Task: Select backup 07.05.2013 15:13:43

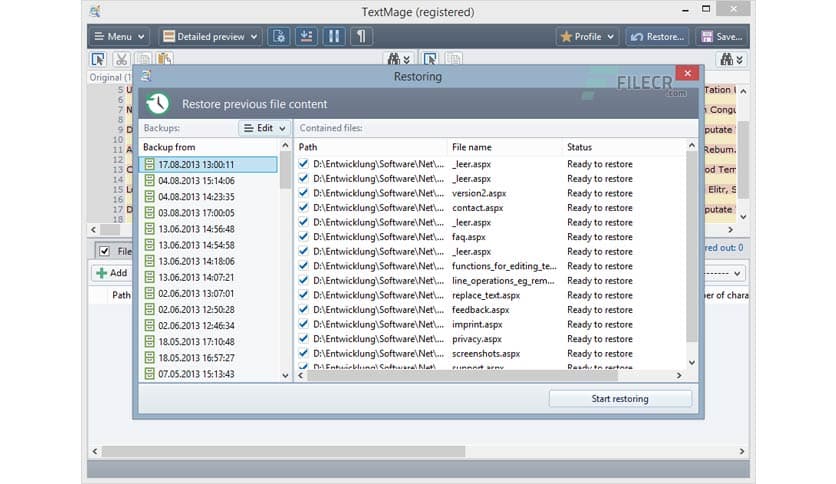Action: [x=208, y=374]
